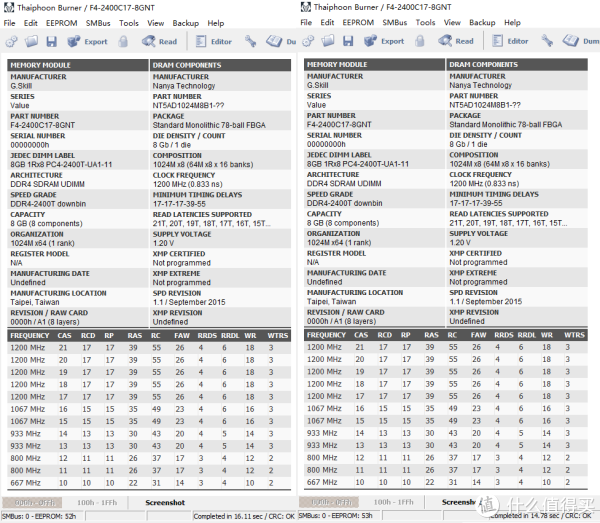
Task: Click Read button in right toolbar
Action: [x=455, y=41]
